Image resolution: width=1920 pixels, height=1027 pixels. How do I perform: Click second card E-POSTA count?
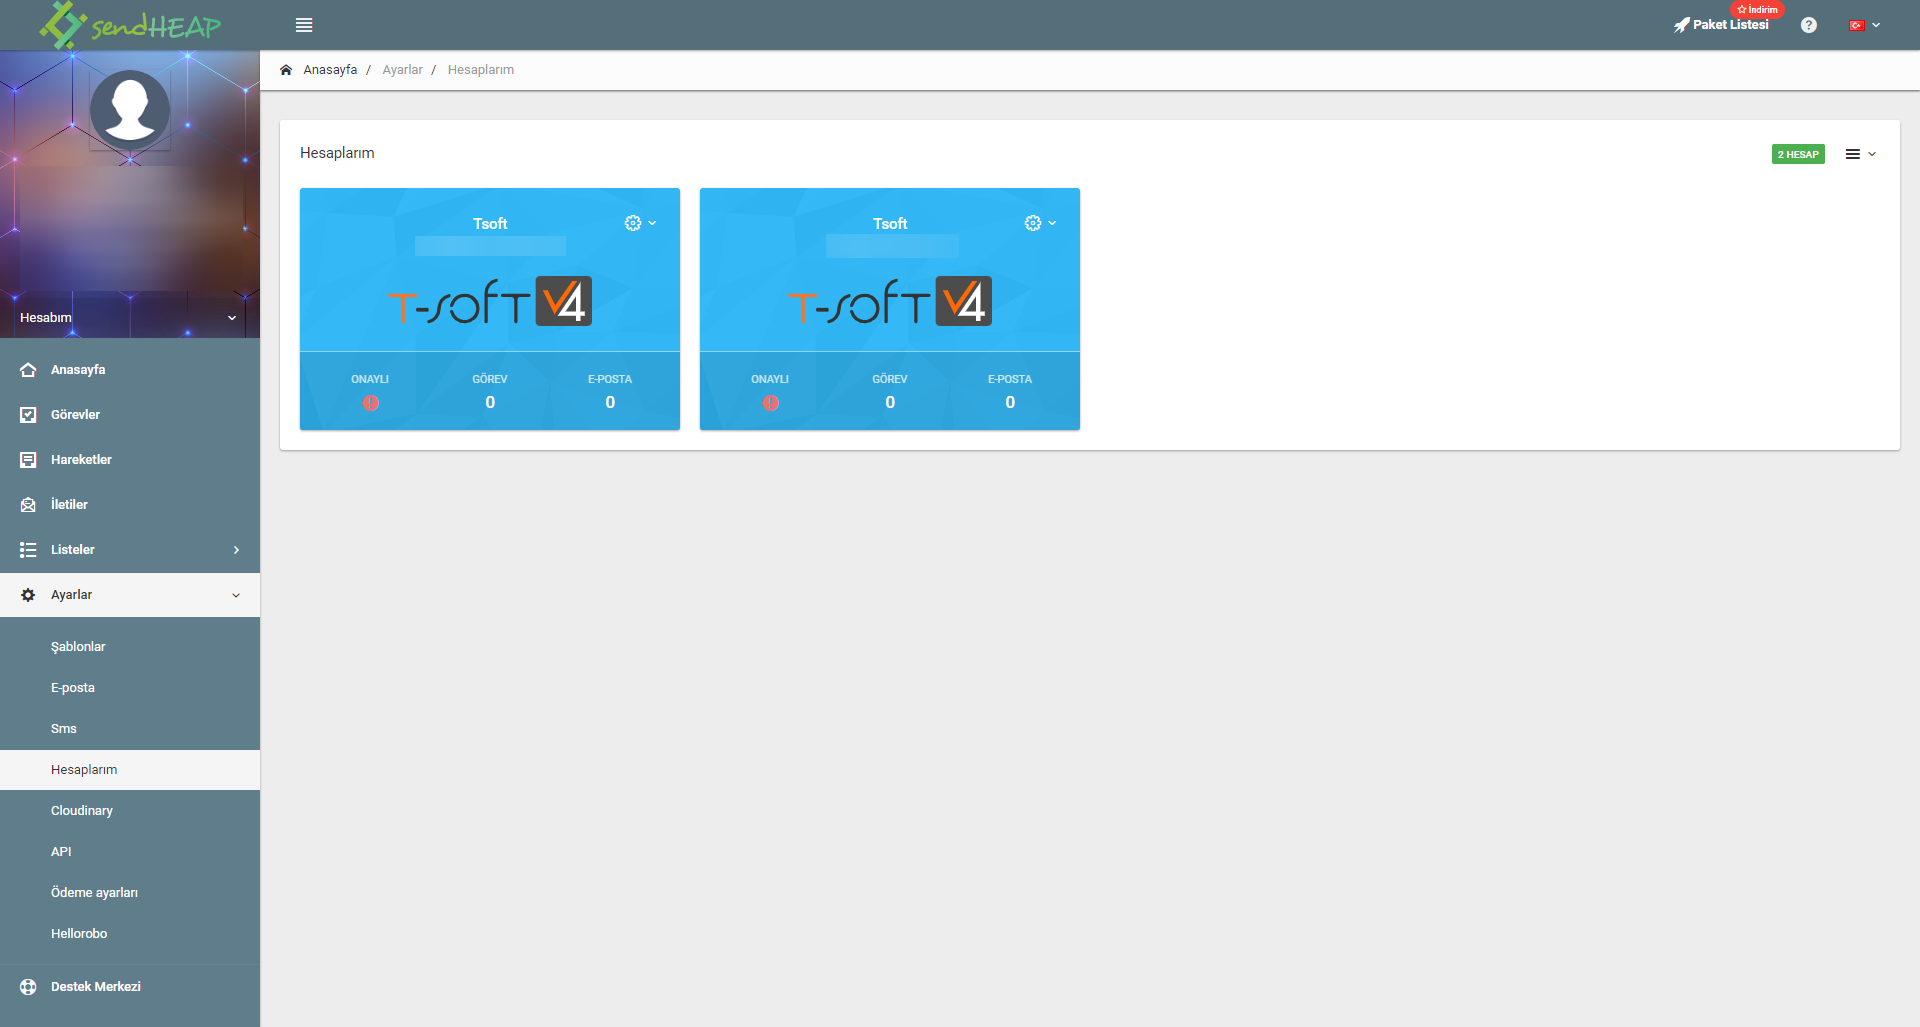coord(1010,402)
